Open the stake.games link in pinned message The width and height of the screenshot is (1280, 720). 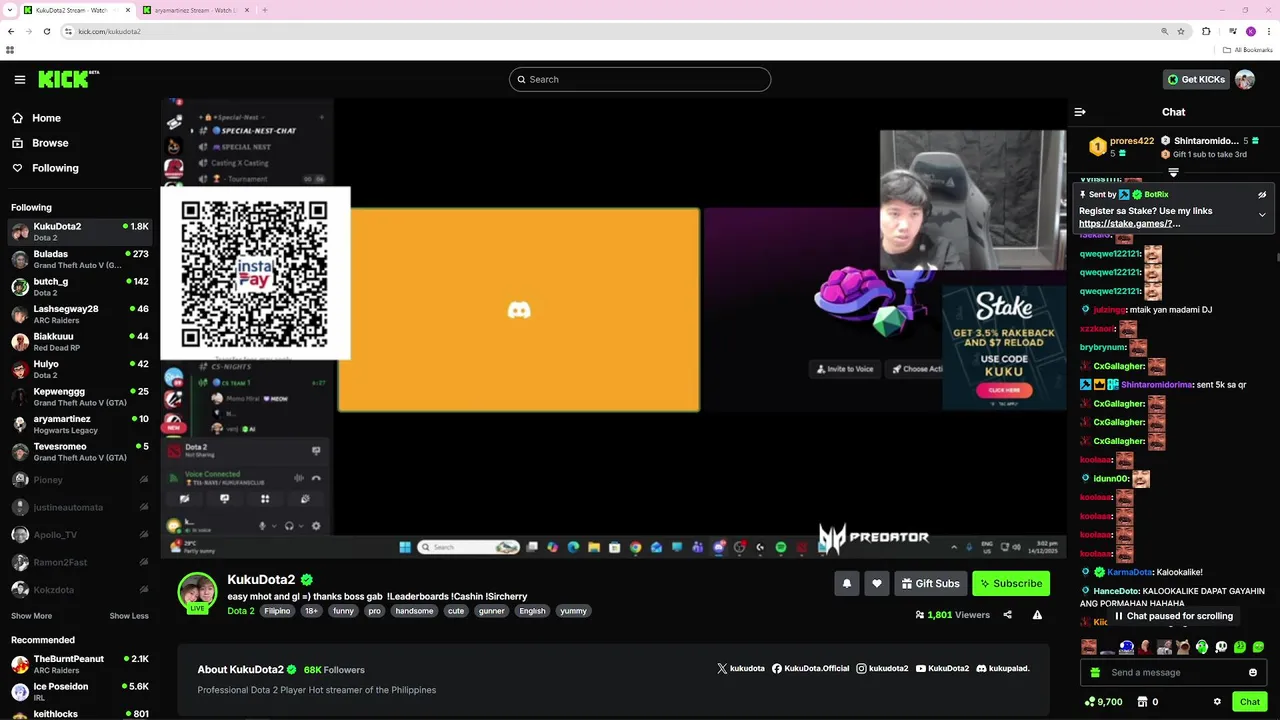[1129, 224]
